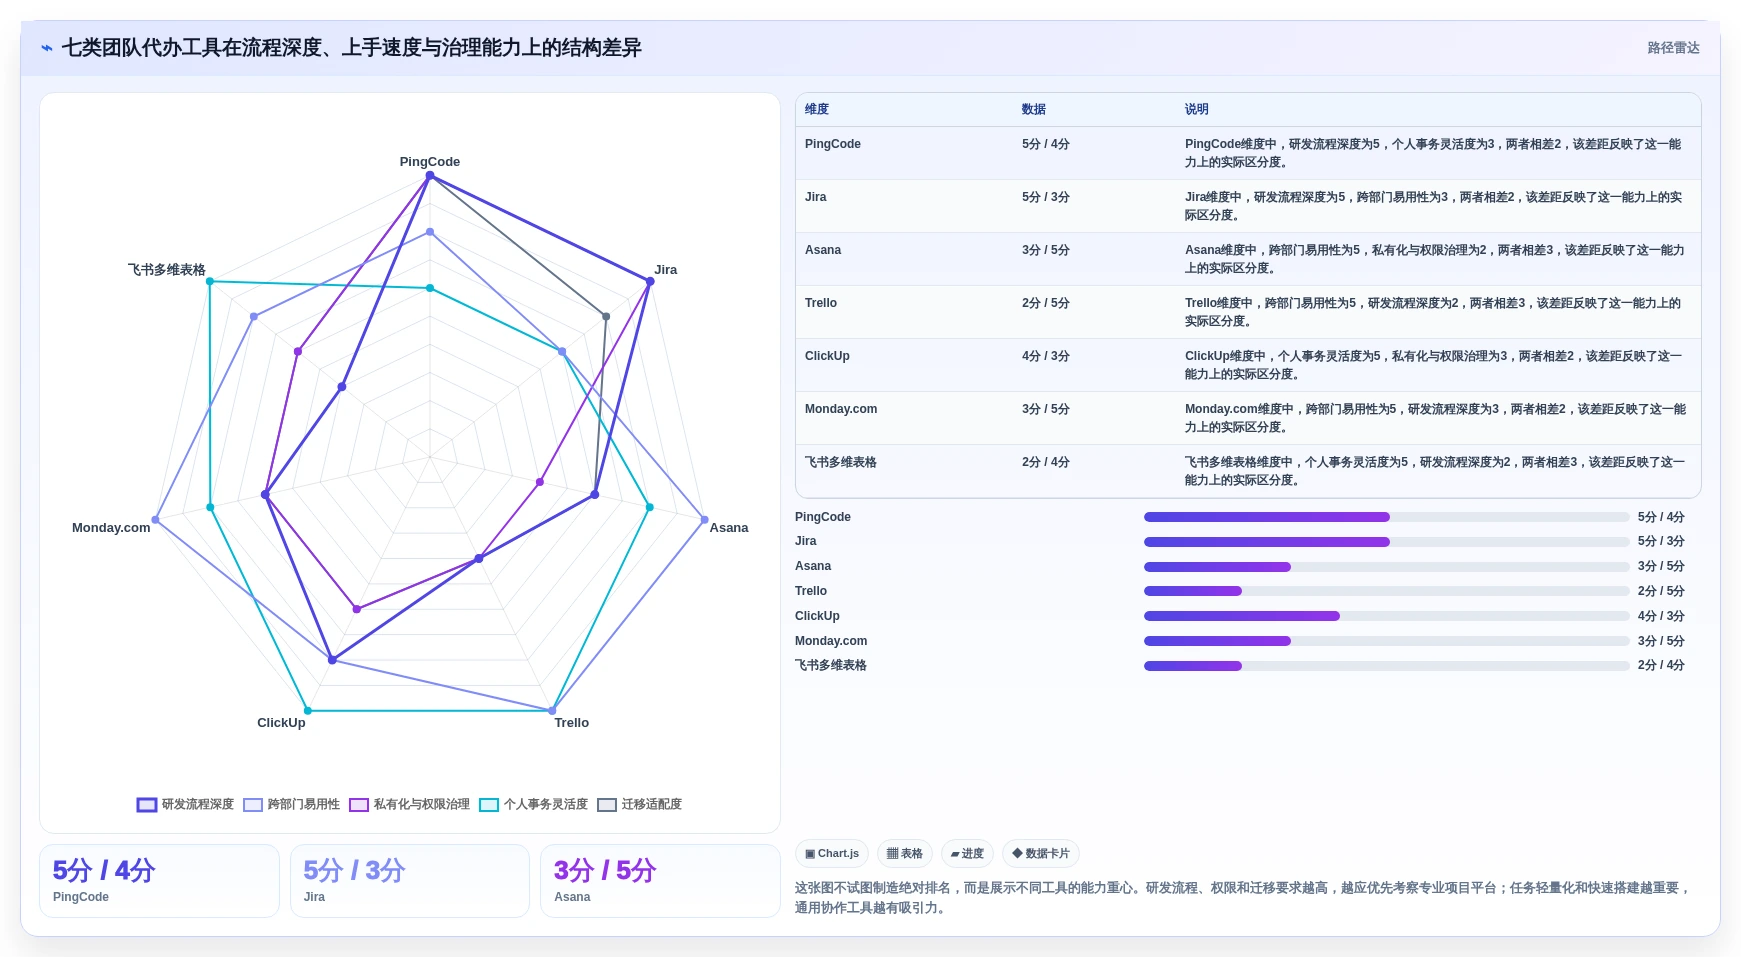Click the 数据卡片 tag chip
Image resolution: width=1741 pixels, height=957 pixels.
pyautogui.click(x=1041, y=853)
